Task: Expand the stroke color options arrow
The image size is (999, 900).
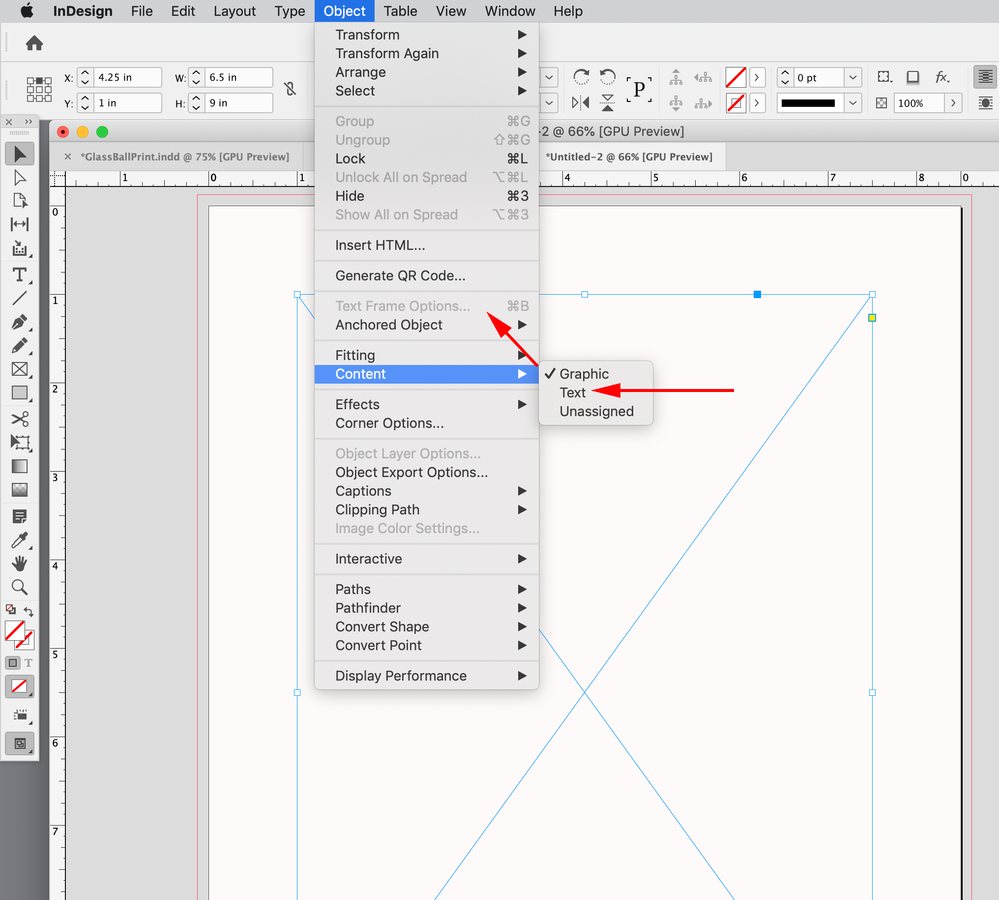Action: pyautogui.click(x=757, y=103)
